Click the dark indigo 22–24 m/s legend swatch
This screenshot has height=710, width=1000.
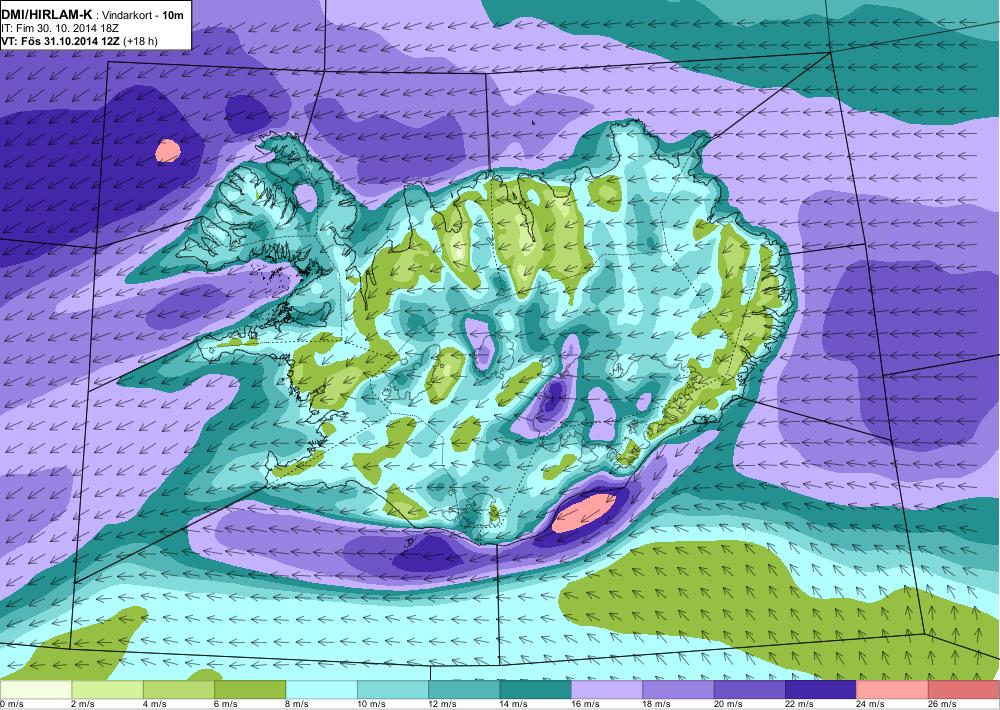821,690
